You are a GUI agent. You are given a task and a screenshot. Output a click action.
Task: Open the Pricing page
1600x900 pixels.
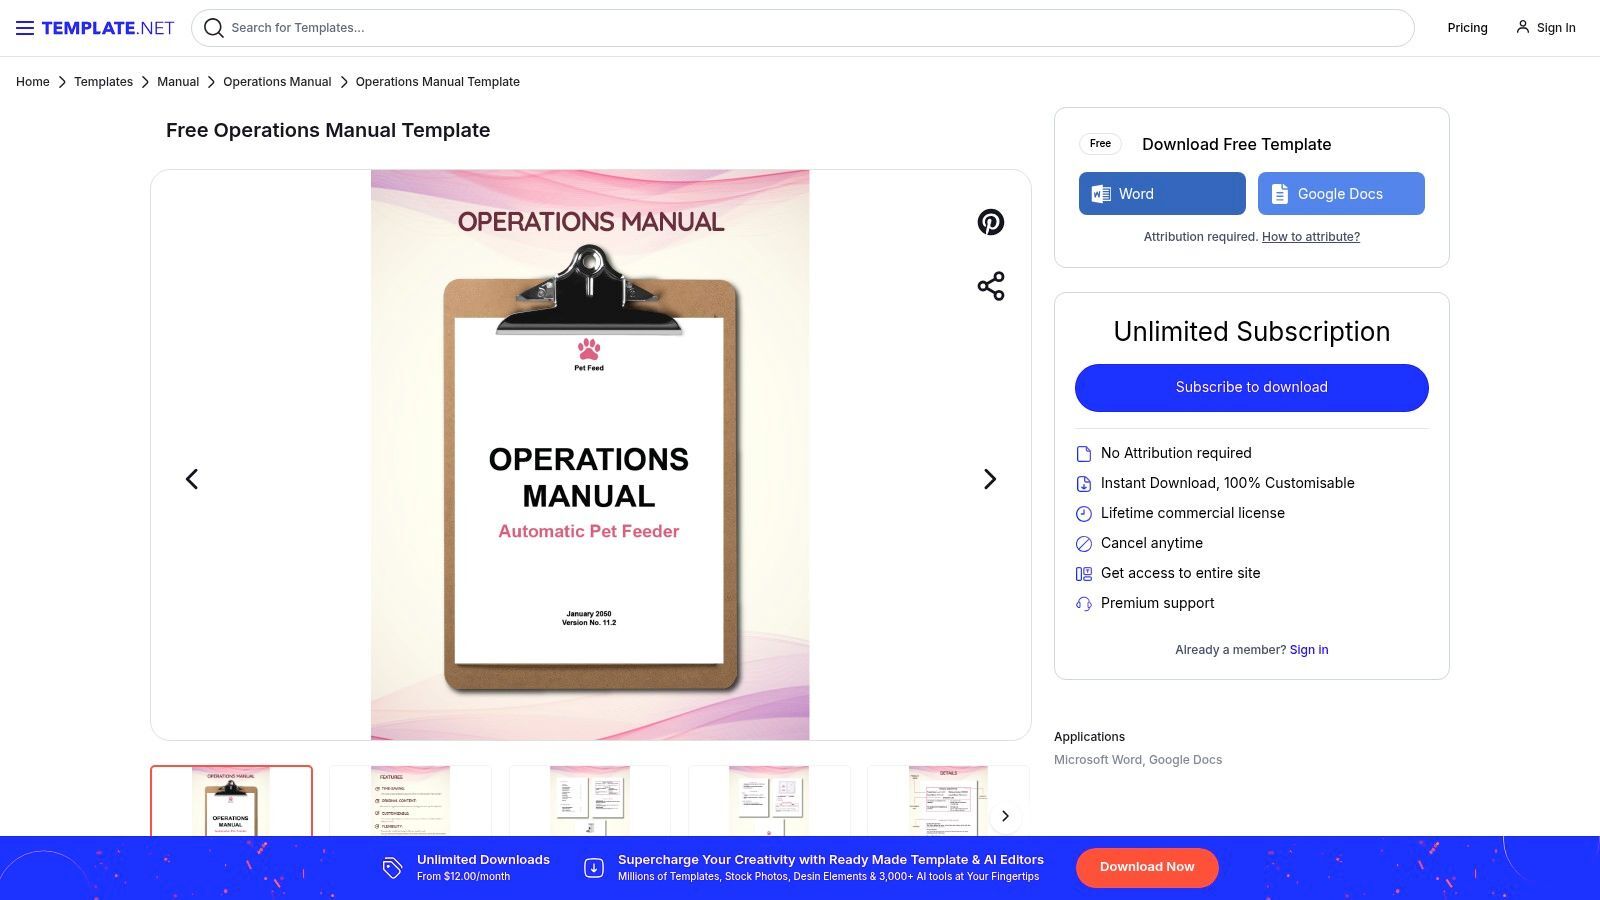coord(1467,27)
